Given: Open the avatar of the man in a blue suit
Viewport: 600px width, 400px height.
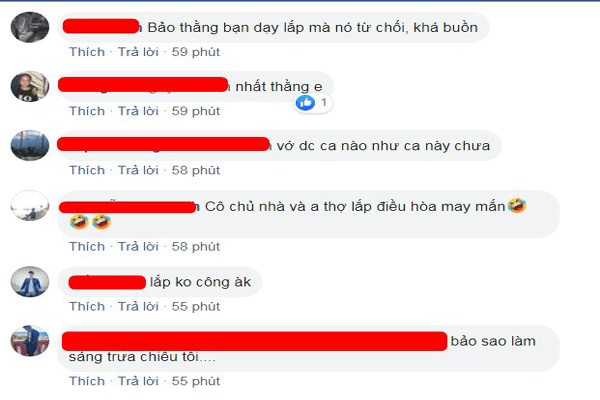Looking at the screenshot, I should click(30, 281).
